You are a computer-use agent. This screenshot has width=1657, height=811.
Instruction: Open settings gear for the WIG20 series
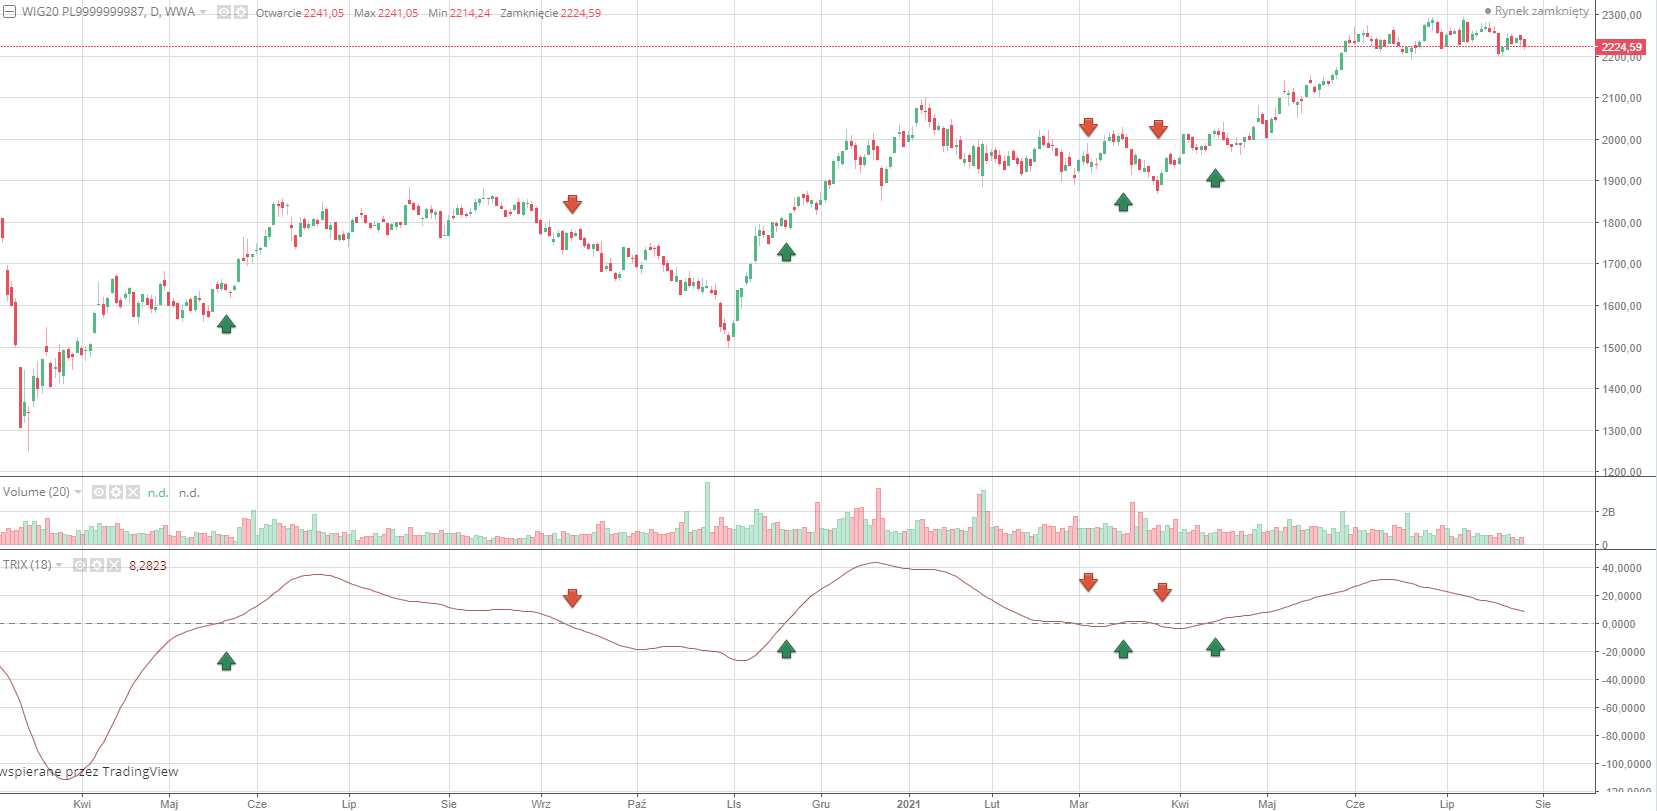click(241, 13)
